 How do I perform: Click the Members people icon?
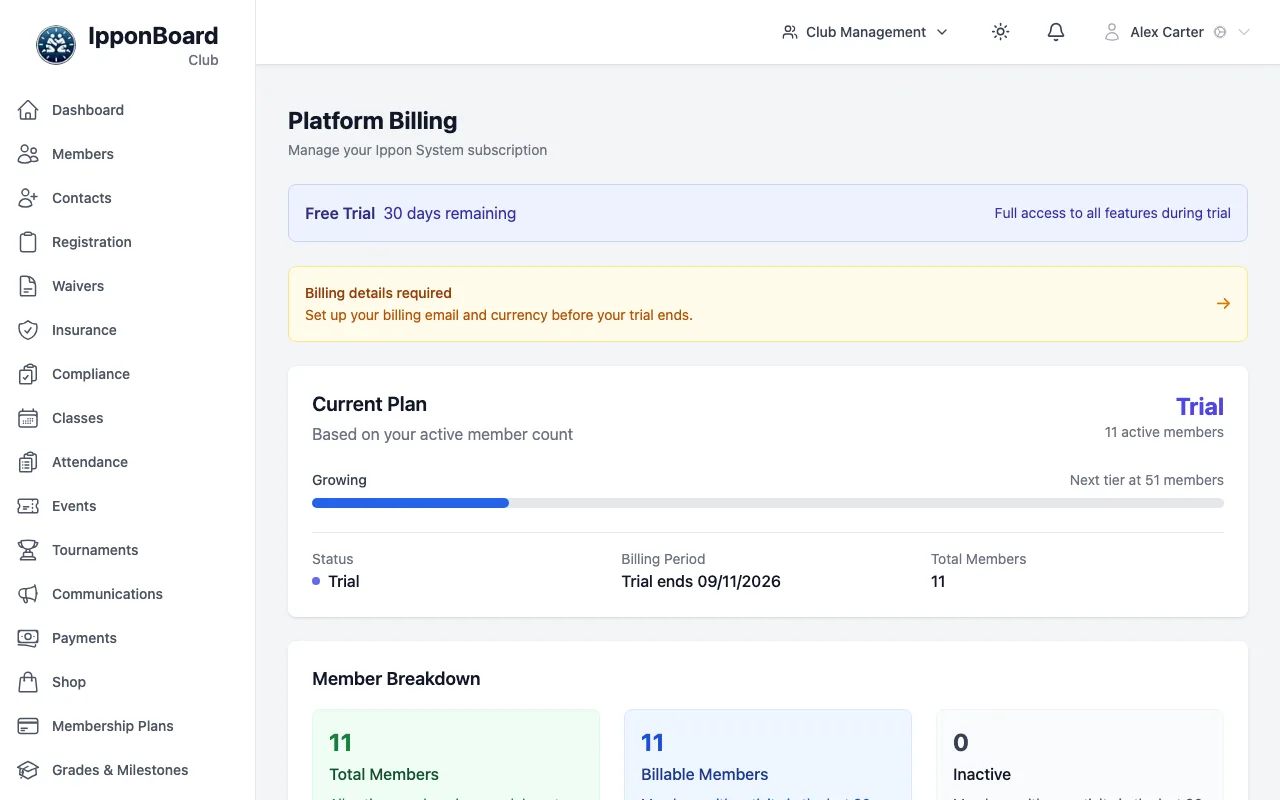tap(28, 154)
